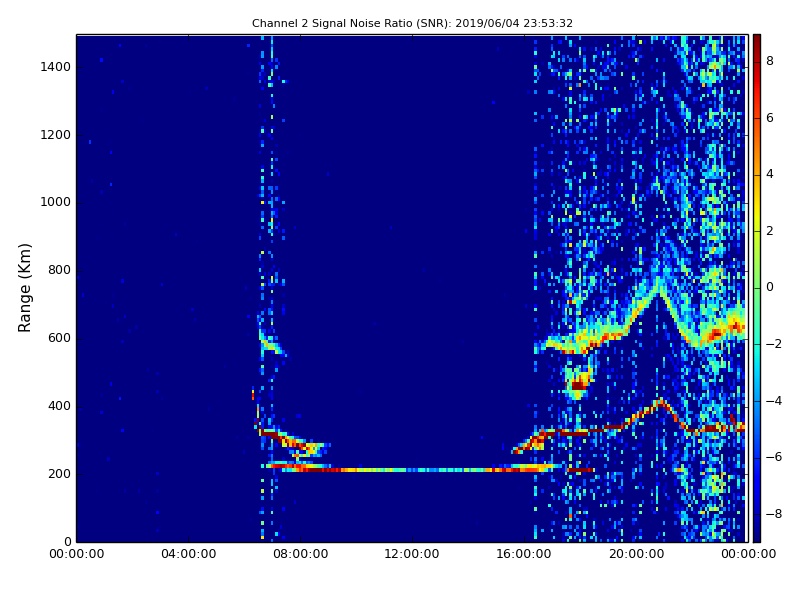Image resolution: width=800 pixels, height=600 pixels.
Task: Click the colorbar label −8
Action: click(x=773, y=514)
